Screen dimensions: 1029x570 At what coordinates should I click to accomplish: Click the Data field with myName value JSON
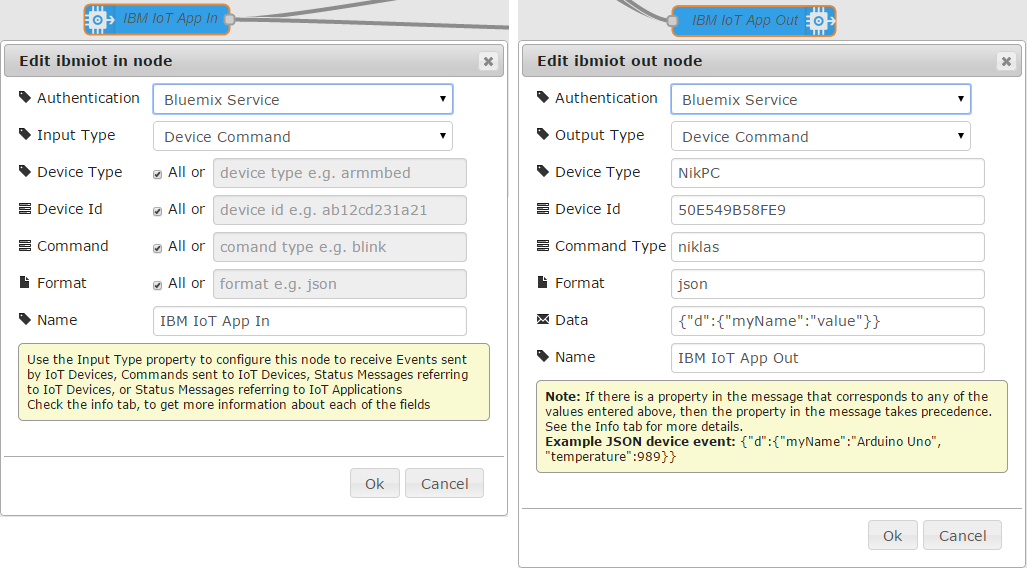pos(828,321)
